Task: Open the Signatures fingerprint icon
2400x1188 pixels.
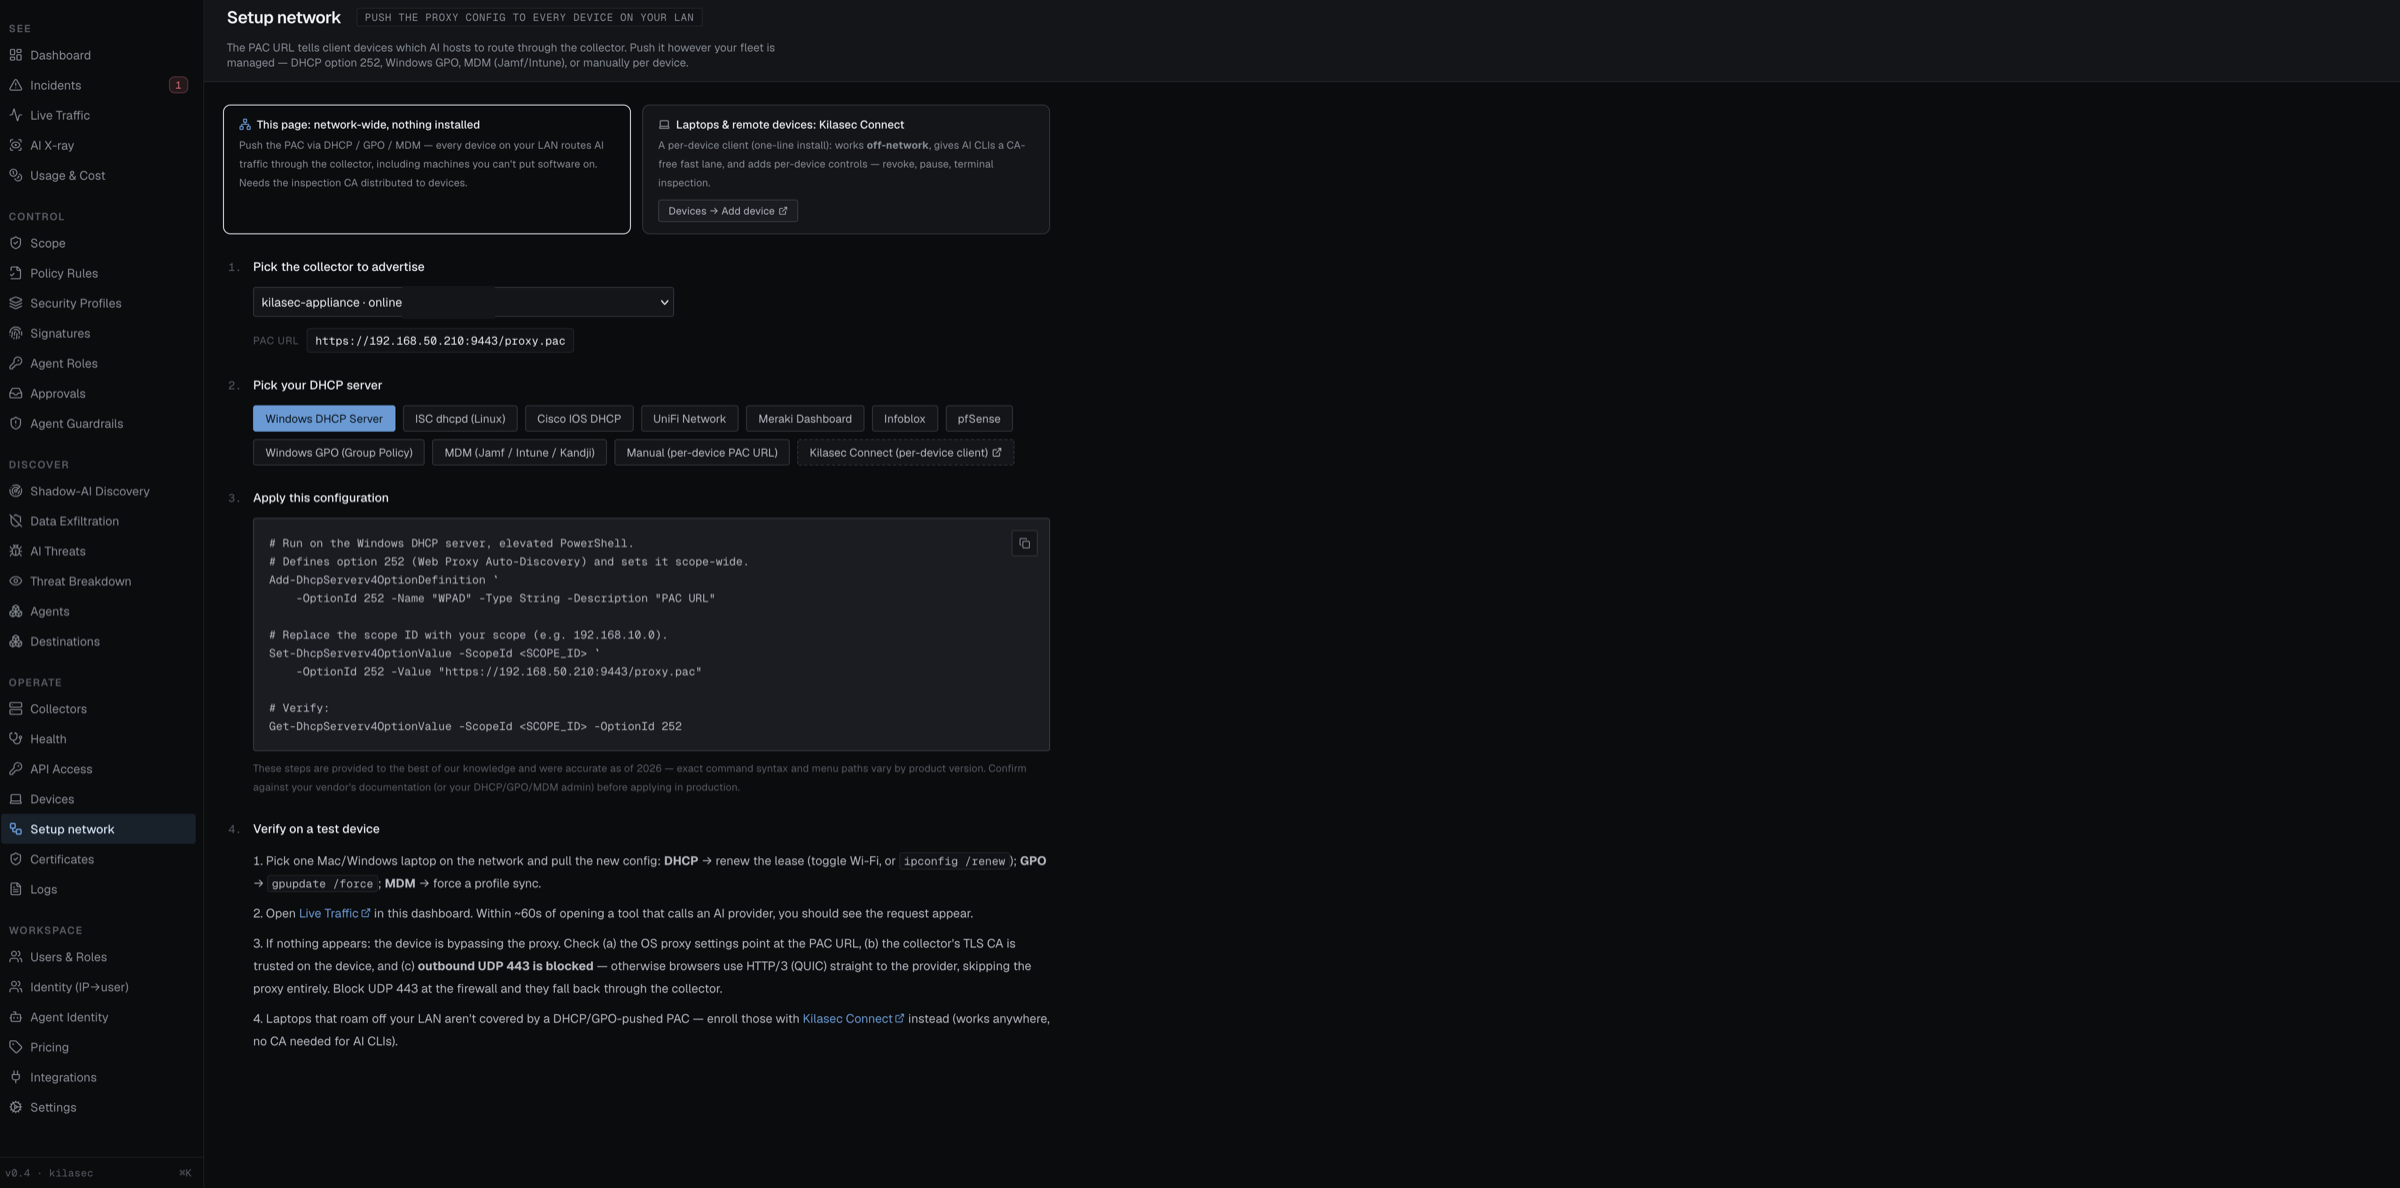Action: click(16, 333)
